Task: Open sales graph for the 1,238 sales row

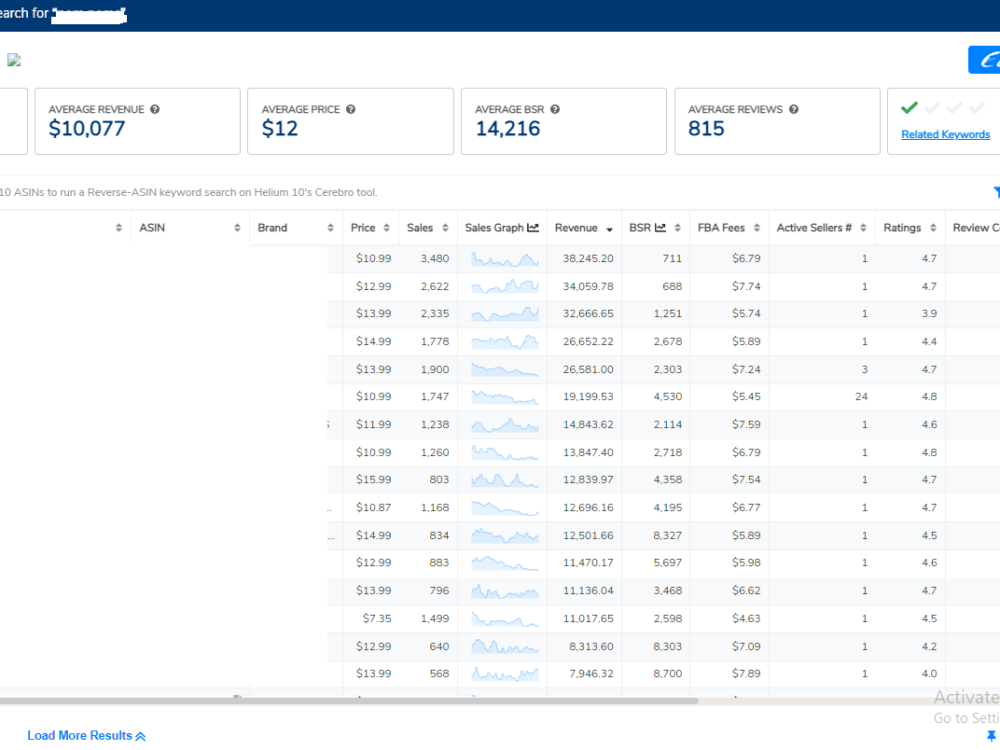Action: 504,425
